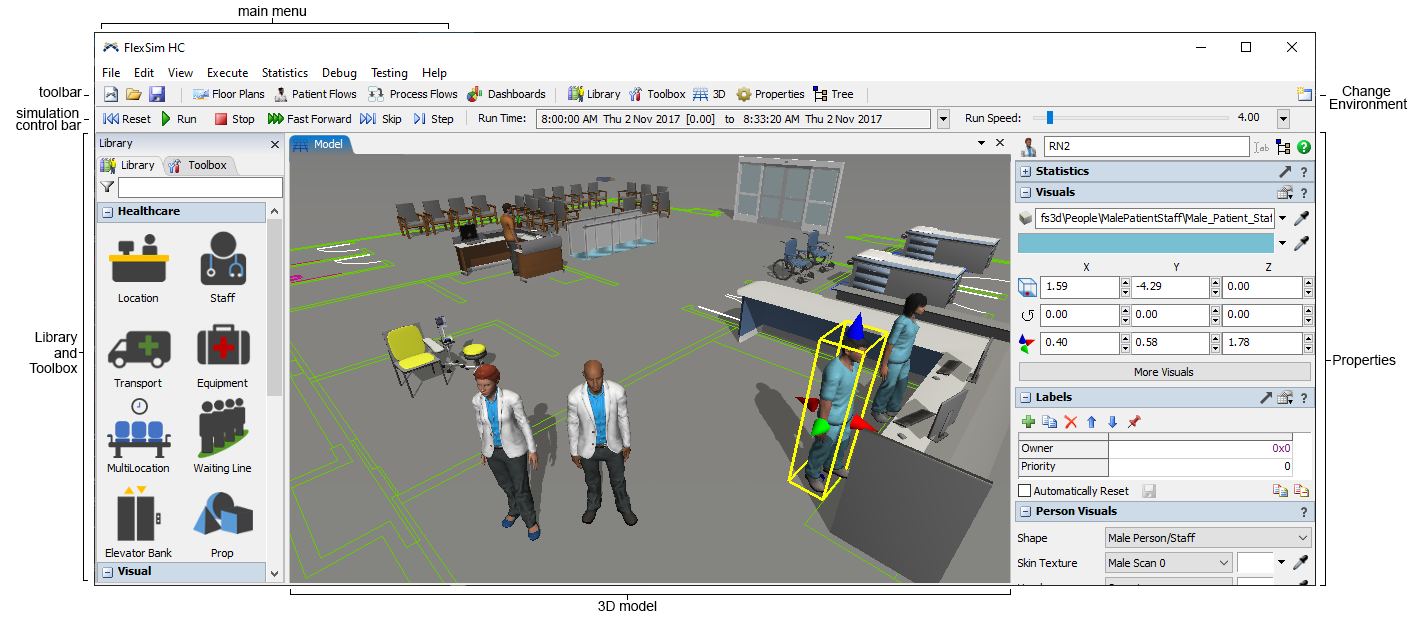
Task: Click the save file toolbar icon
Action: (x=157, y=94)
